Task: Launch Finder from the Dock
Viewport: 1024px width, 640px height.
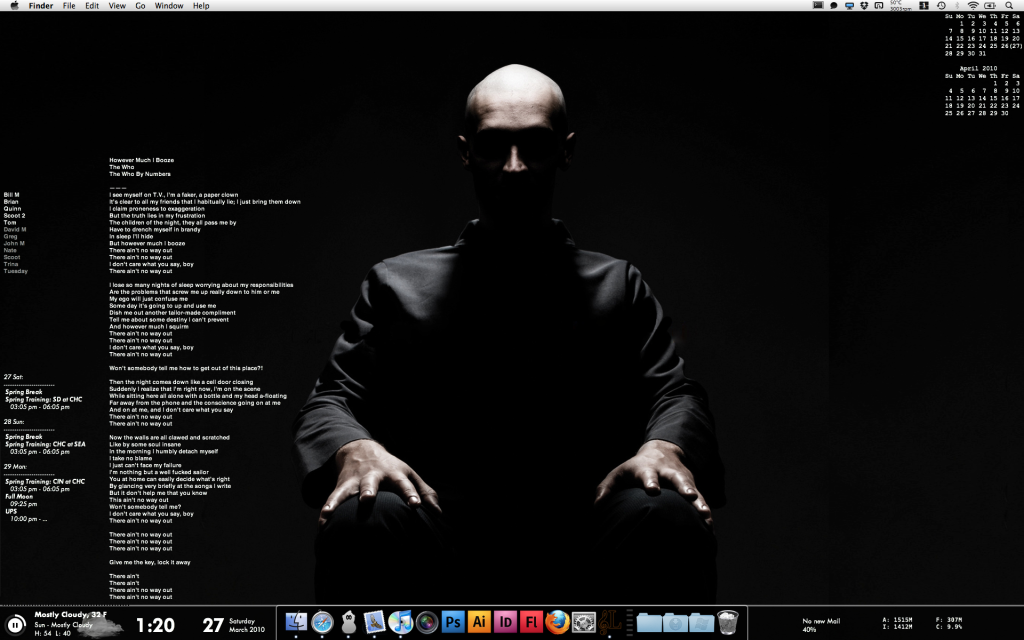Action: tap(296, 622)
